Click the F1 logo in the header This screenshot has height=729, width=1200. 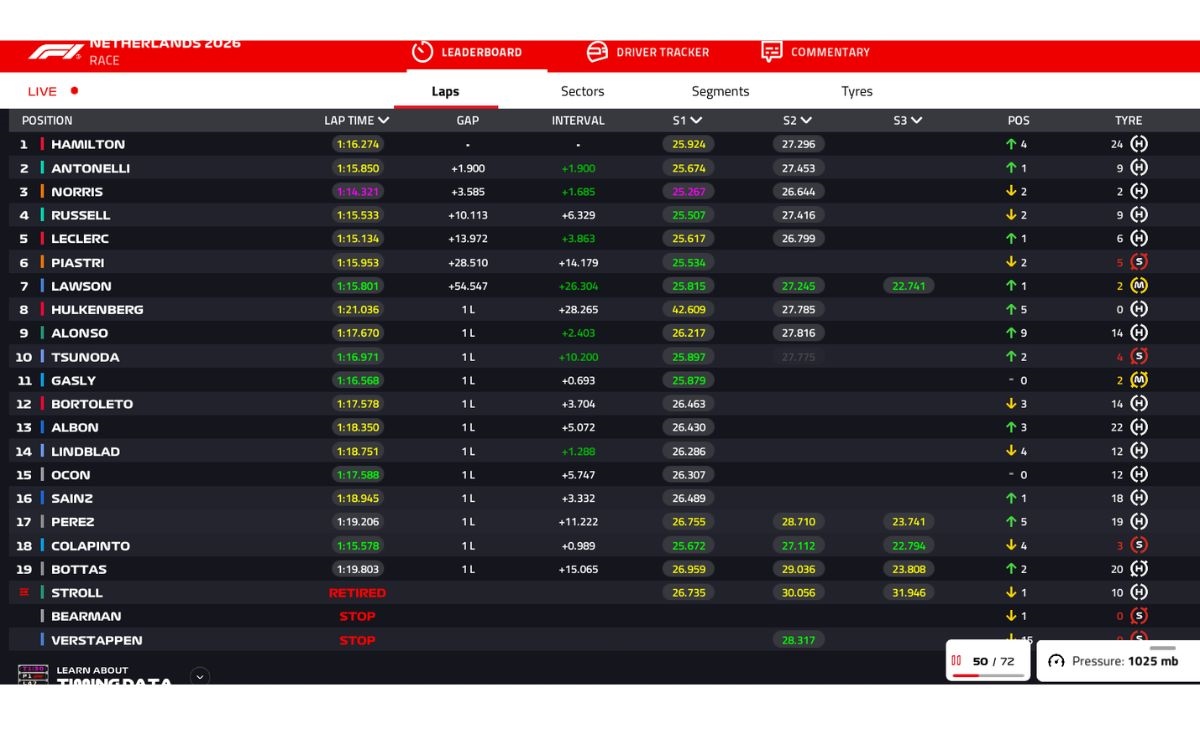tap(55, 52)
